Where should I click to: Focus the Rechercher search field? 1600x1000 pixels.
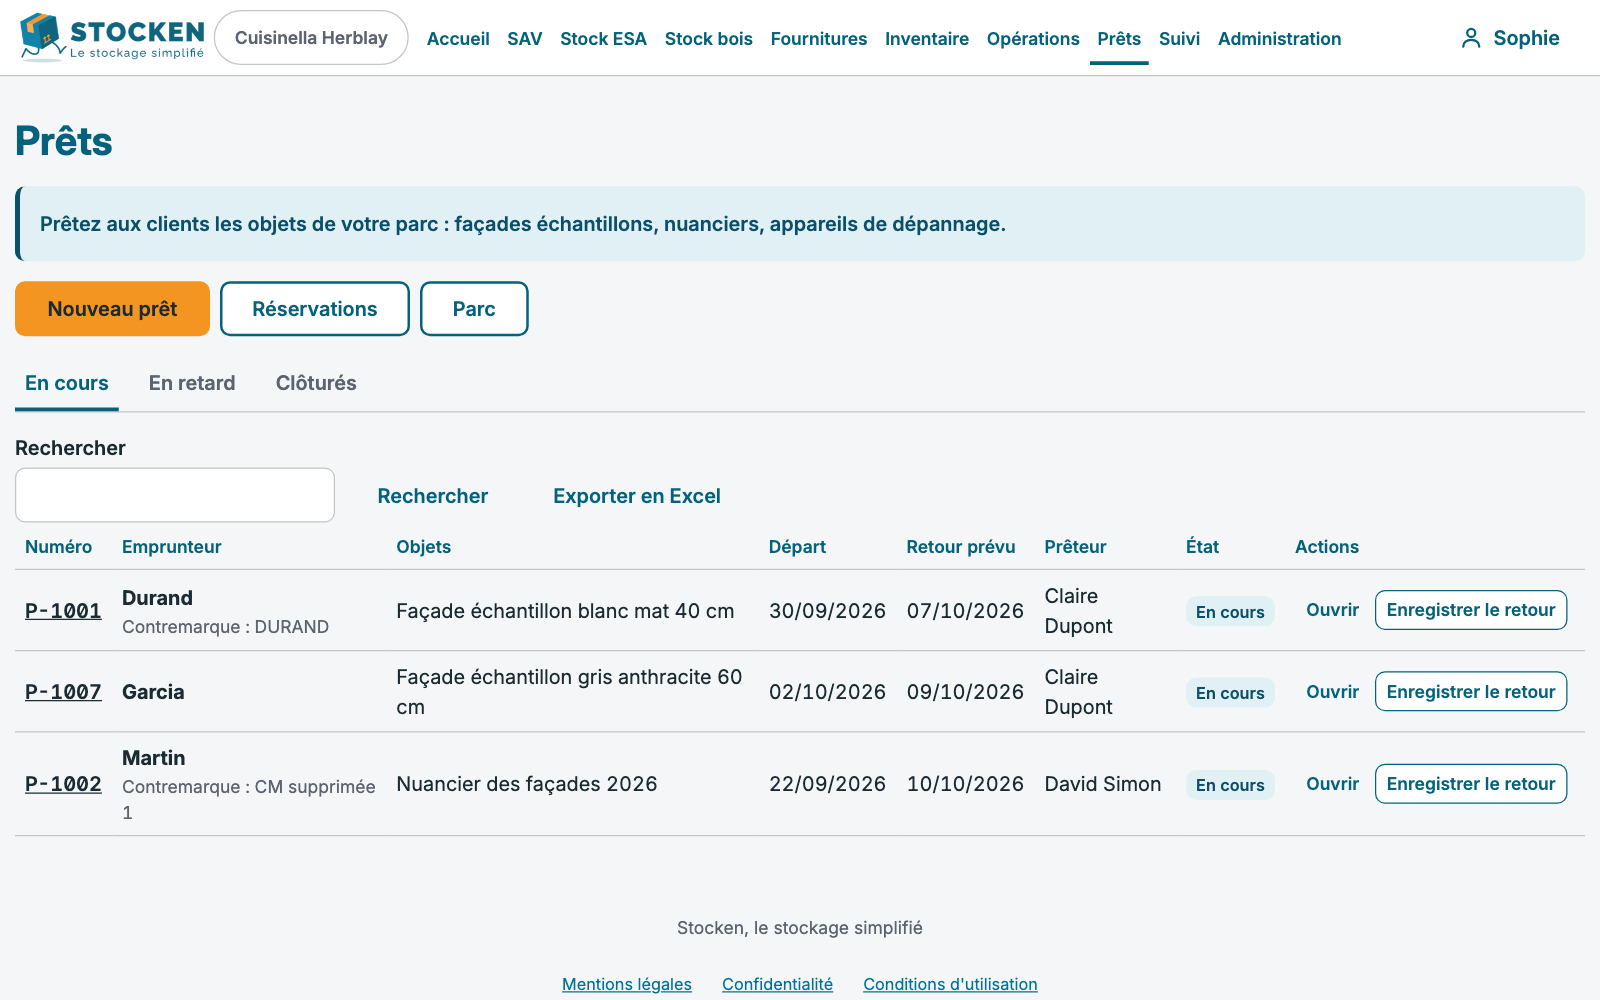click(x=175, y=495)
